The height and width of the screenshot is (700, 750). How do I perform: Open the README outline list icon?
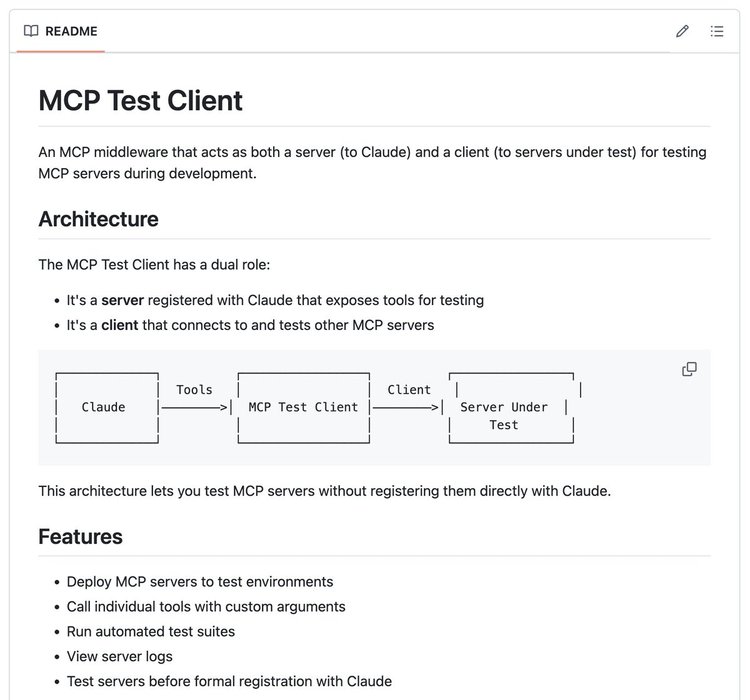(x=717, y=32)
